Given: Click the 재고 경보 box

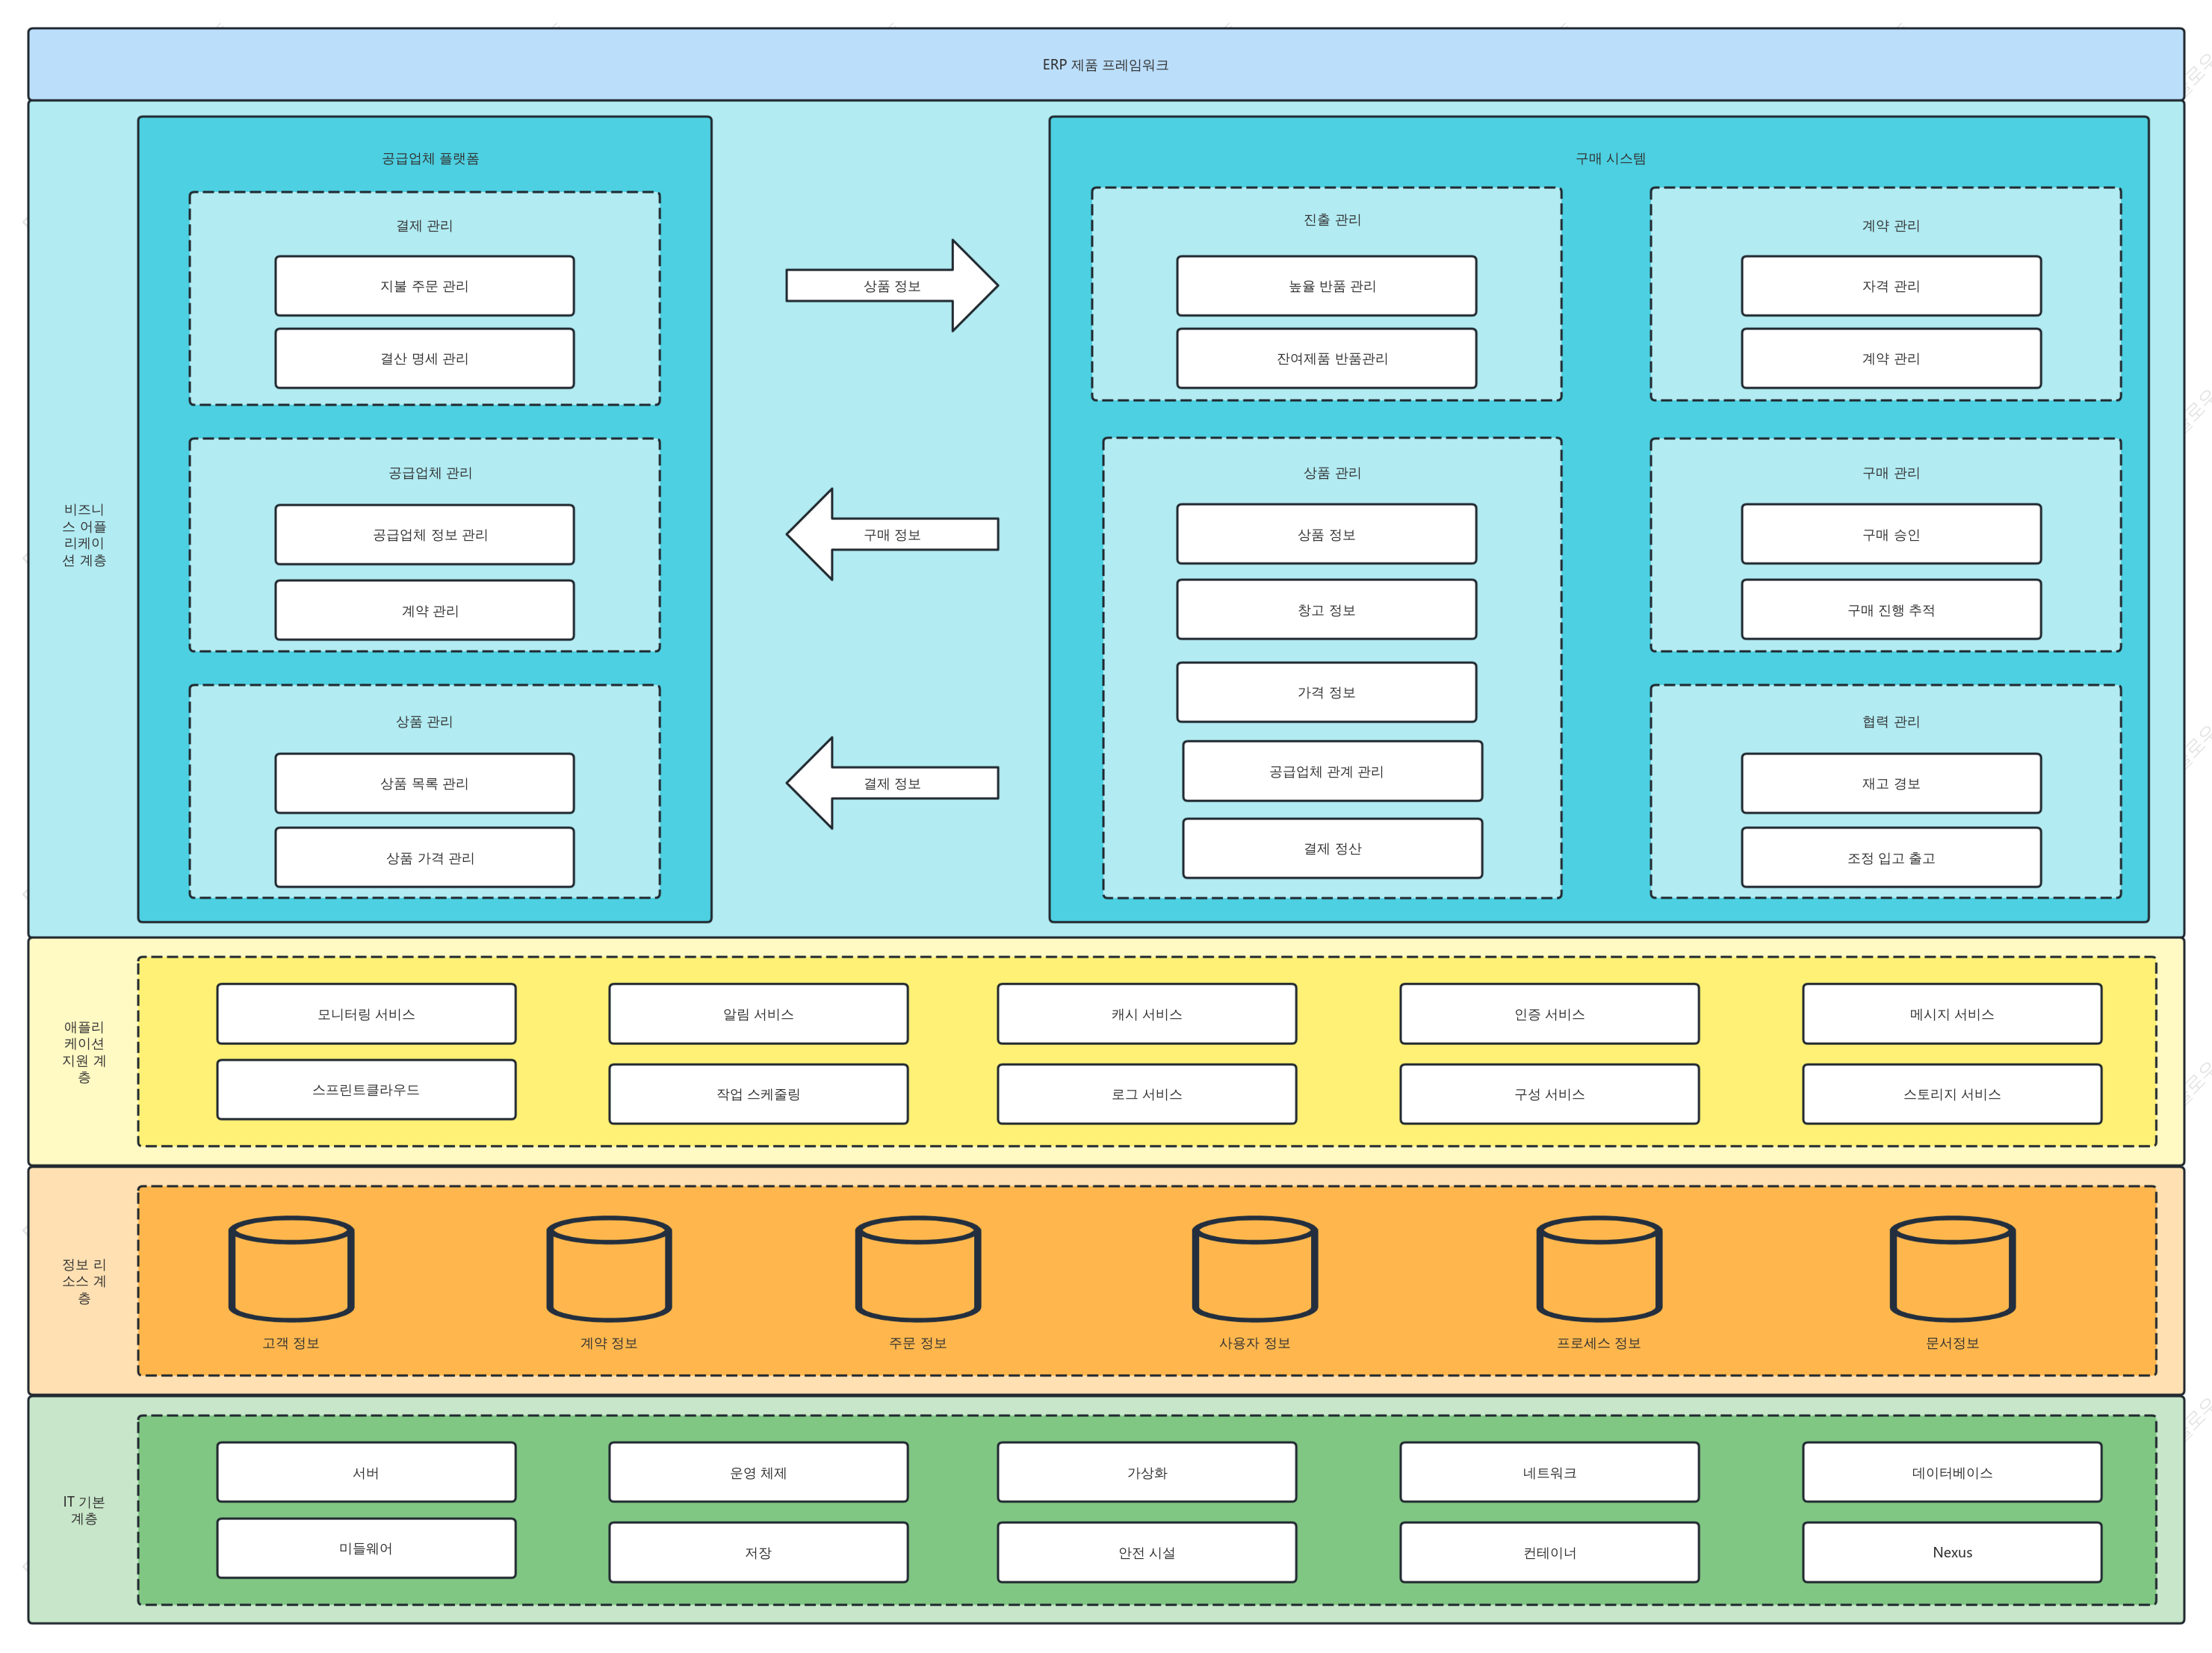Looking at the screenshot, I should pyautogui.click(x=1891, y=783).
